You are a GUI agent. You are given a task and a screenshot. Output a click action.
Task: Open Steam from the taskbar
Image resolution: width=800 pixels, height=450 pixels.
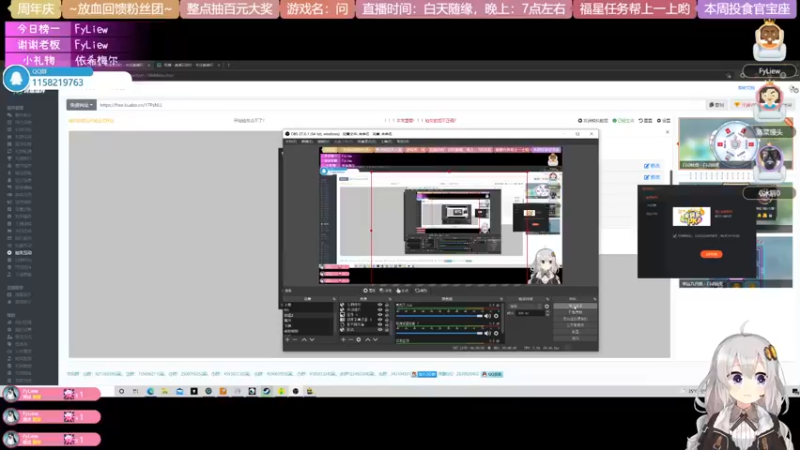266,391
